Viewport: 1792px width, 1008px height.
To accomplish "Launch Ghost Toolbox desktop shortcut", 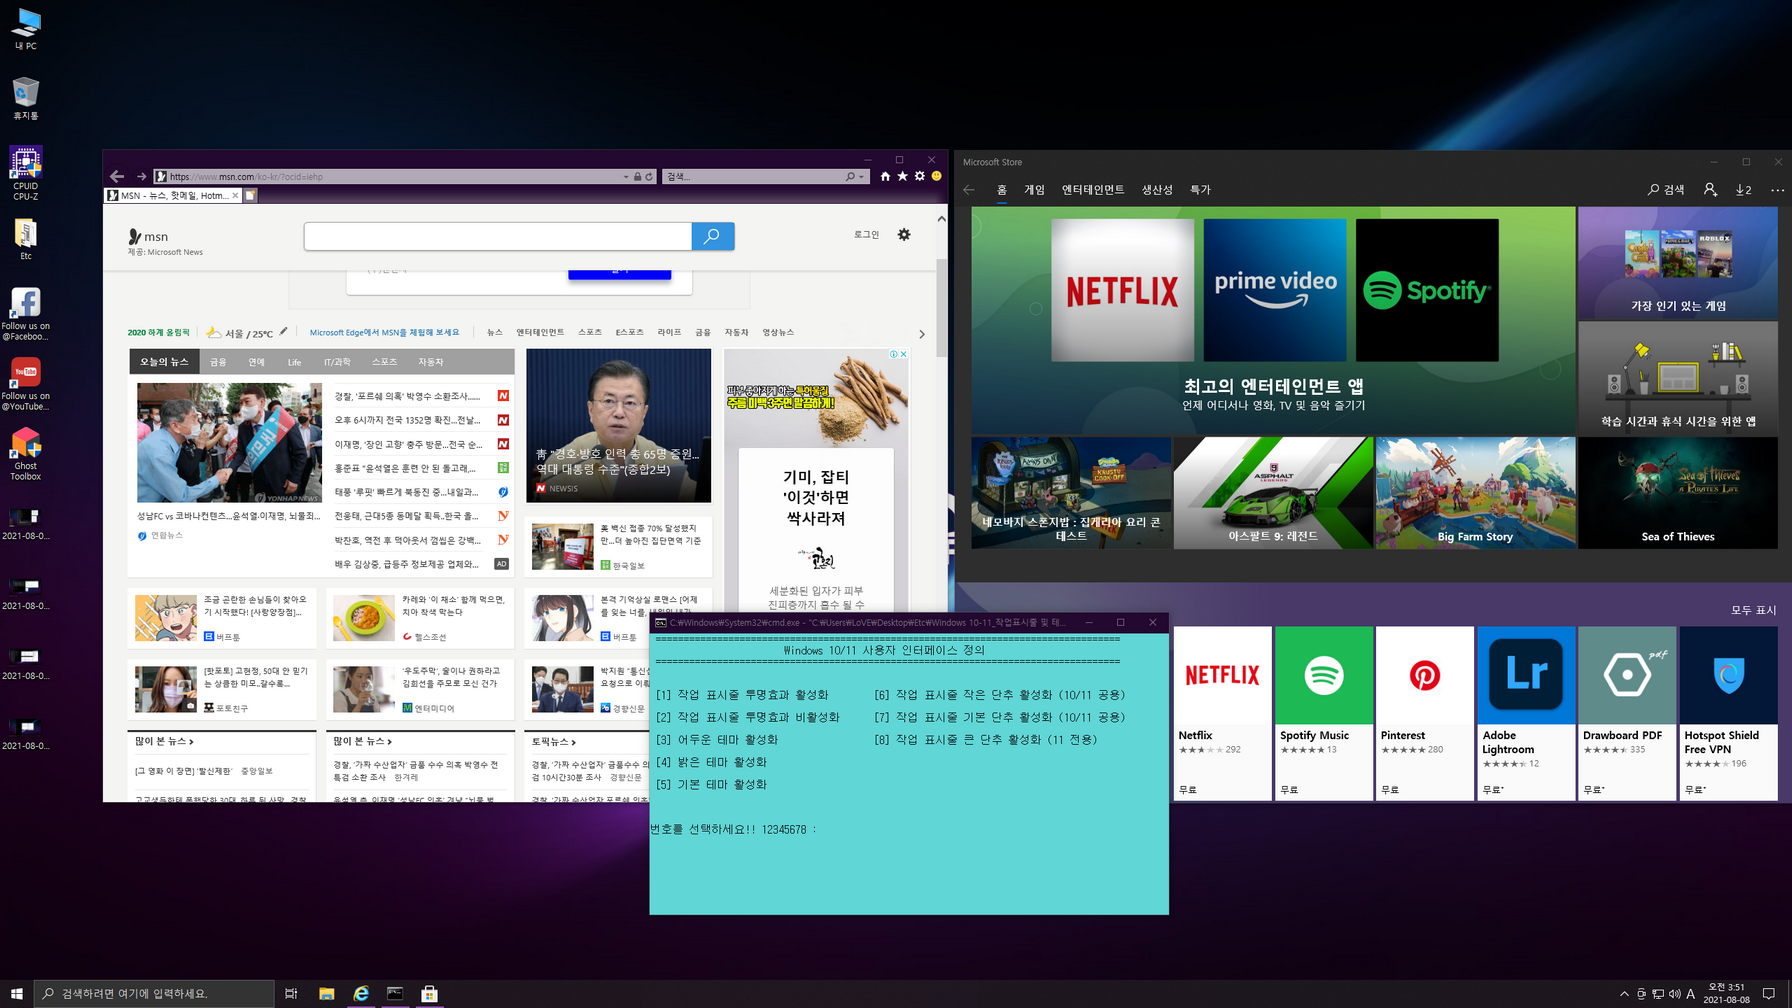I will point(26,454).
